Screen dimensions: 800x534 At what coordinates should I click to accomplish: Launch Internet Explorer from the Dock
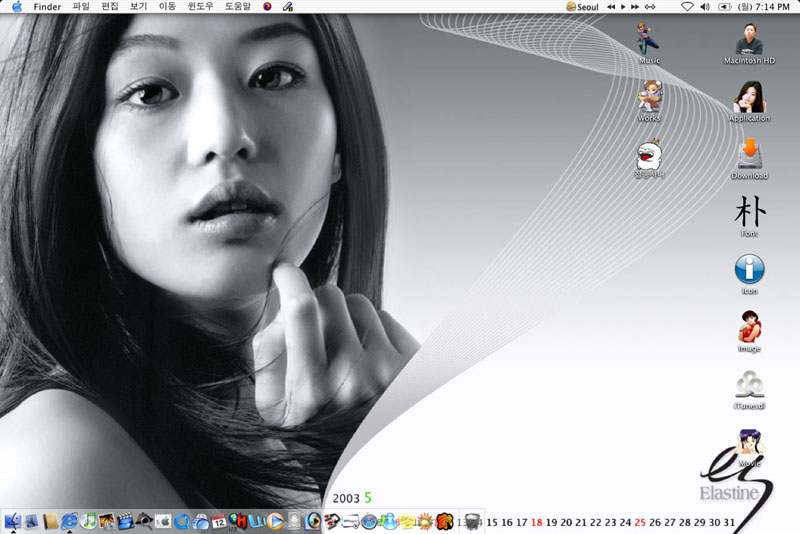[x=69, y=521]
